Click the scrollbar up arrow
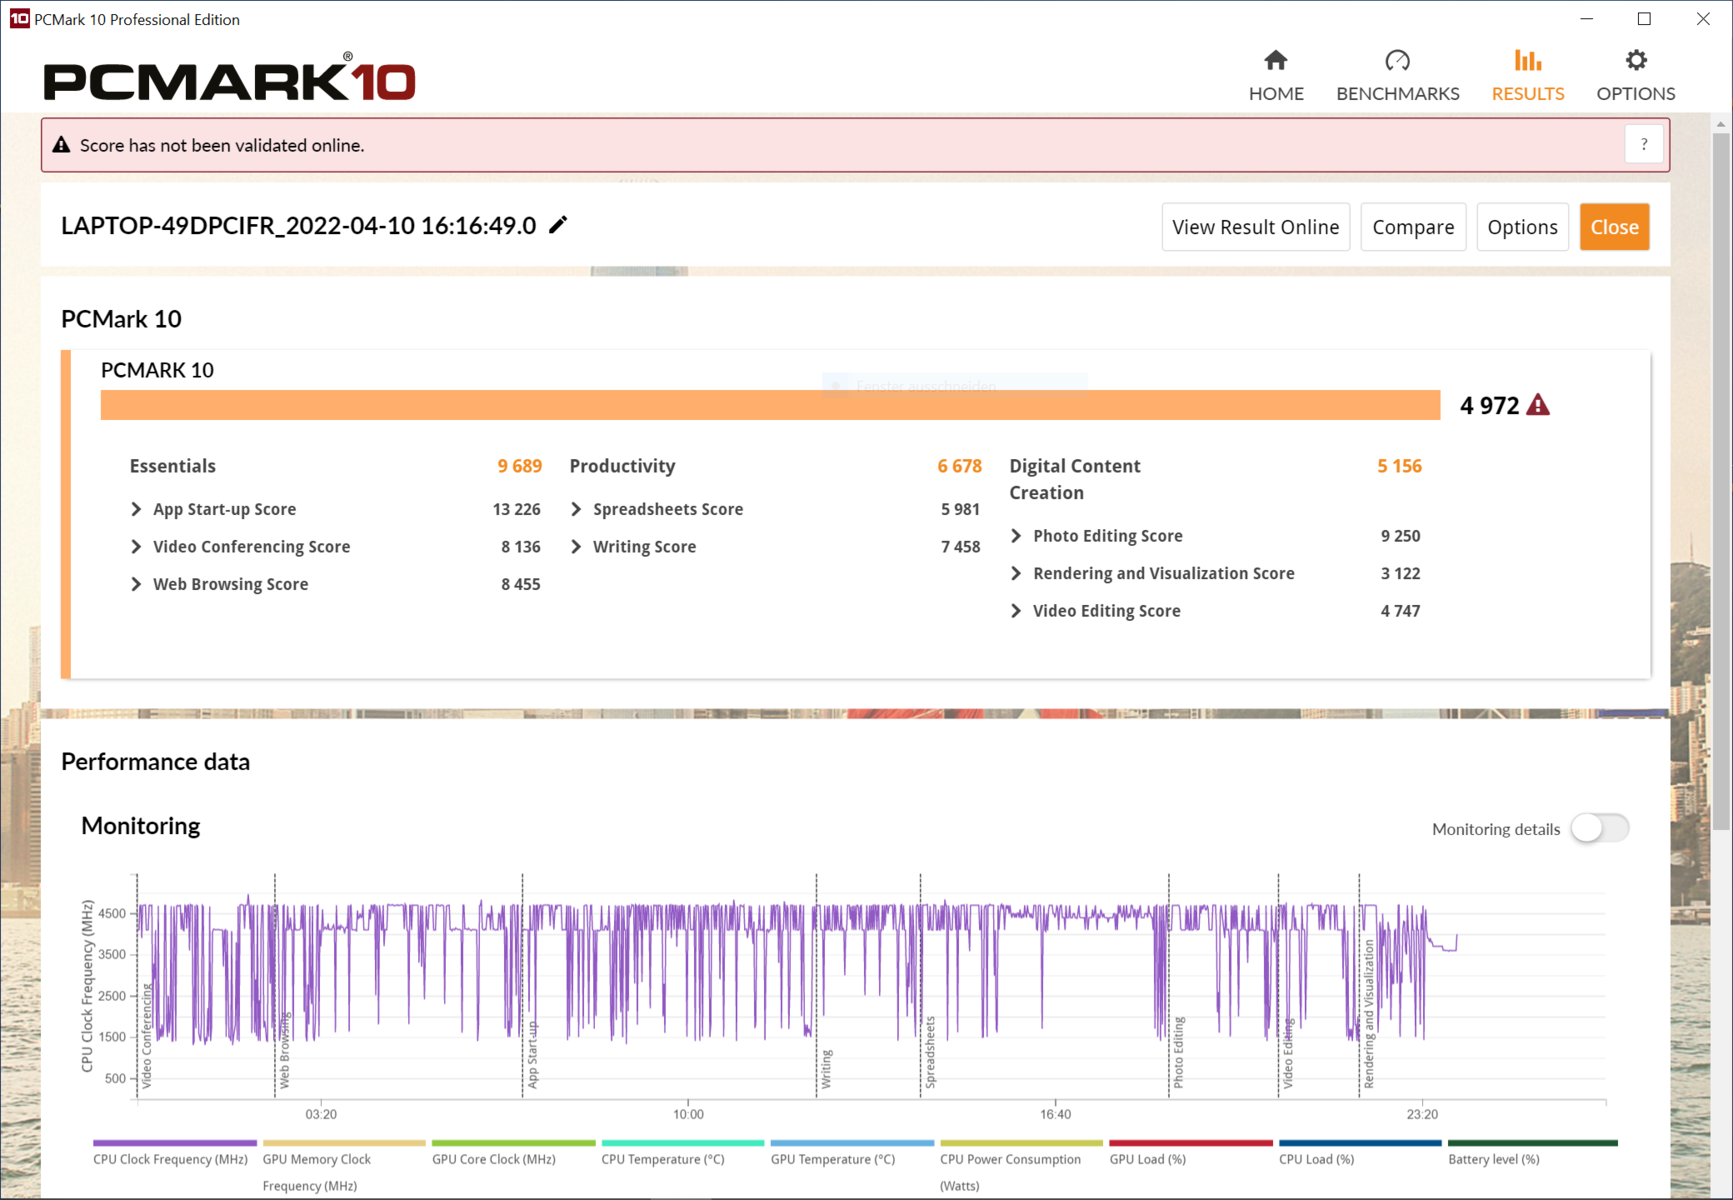1733x1200 pixels. (1721, 124)
